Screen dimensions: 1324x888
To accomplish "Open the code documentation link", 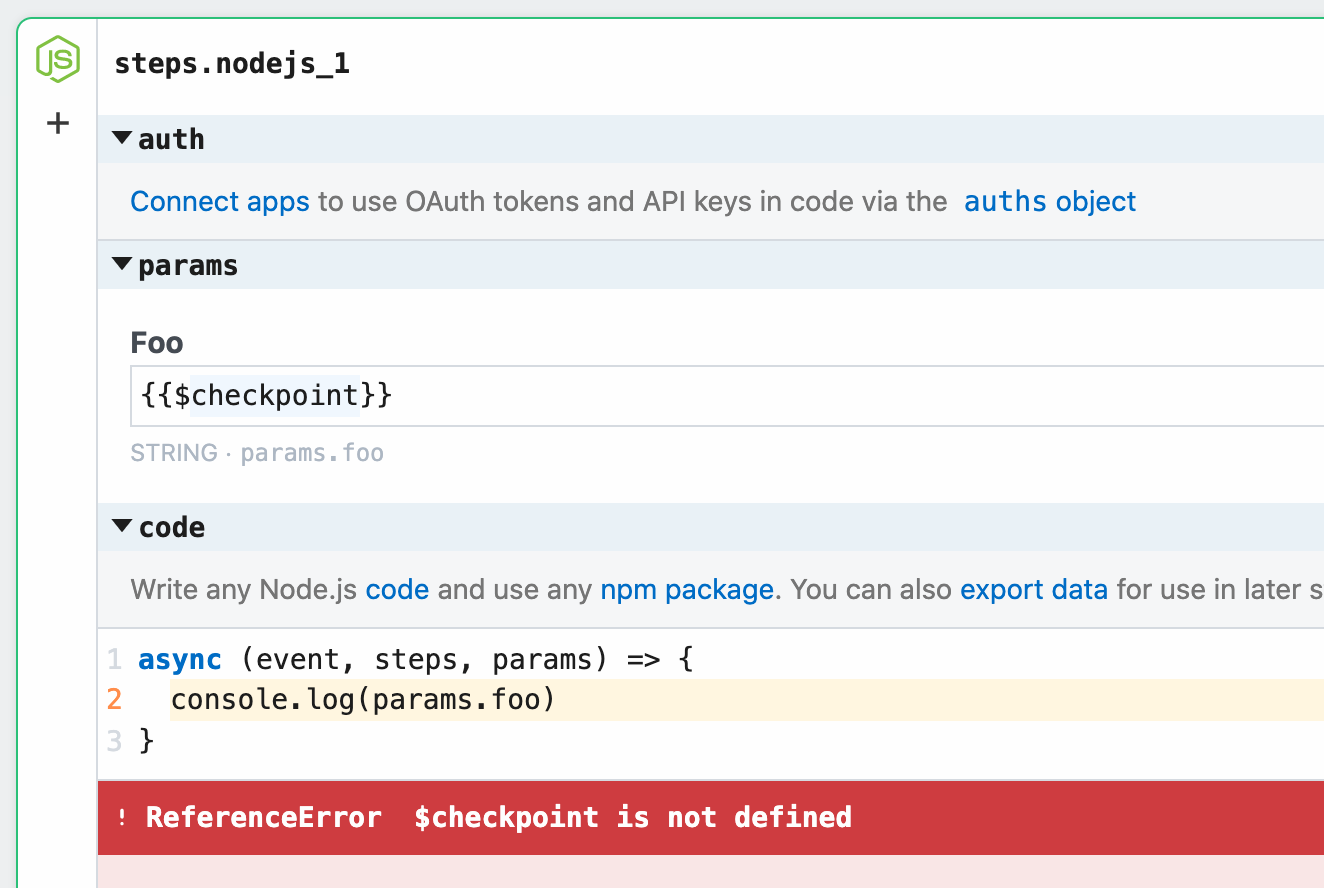I will point(397,589).
